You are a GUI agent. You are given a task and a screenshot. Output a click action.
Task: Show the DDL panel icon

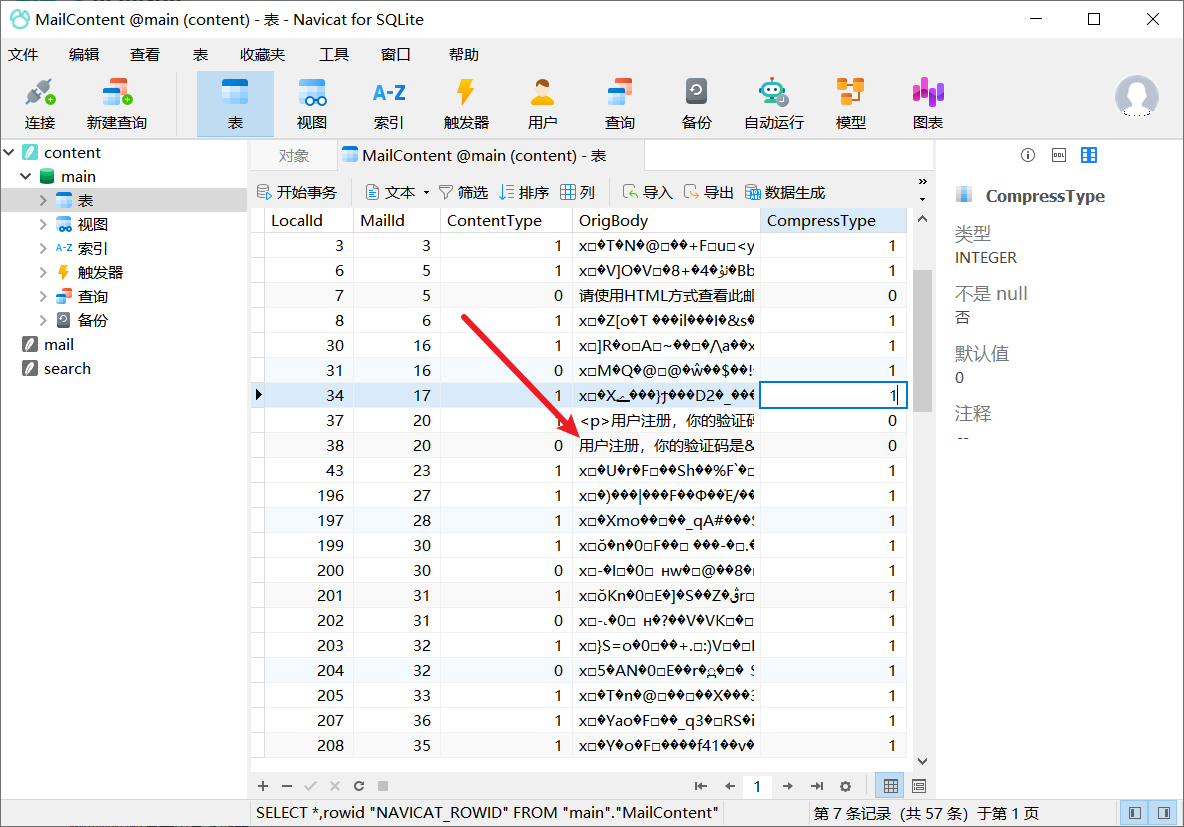(x=1059, y=155)
